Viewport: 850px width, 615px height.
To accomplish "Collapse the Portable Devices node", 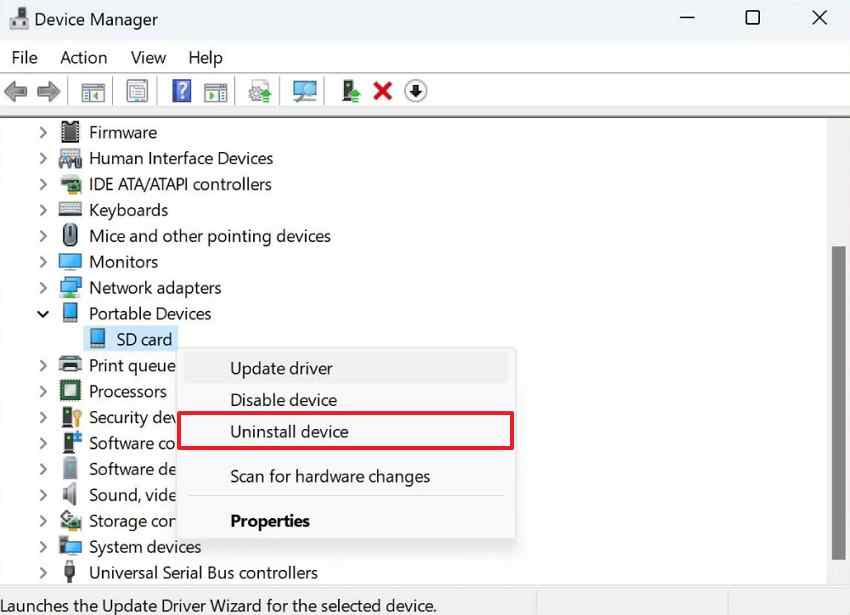I will pos(43,314).
